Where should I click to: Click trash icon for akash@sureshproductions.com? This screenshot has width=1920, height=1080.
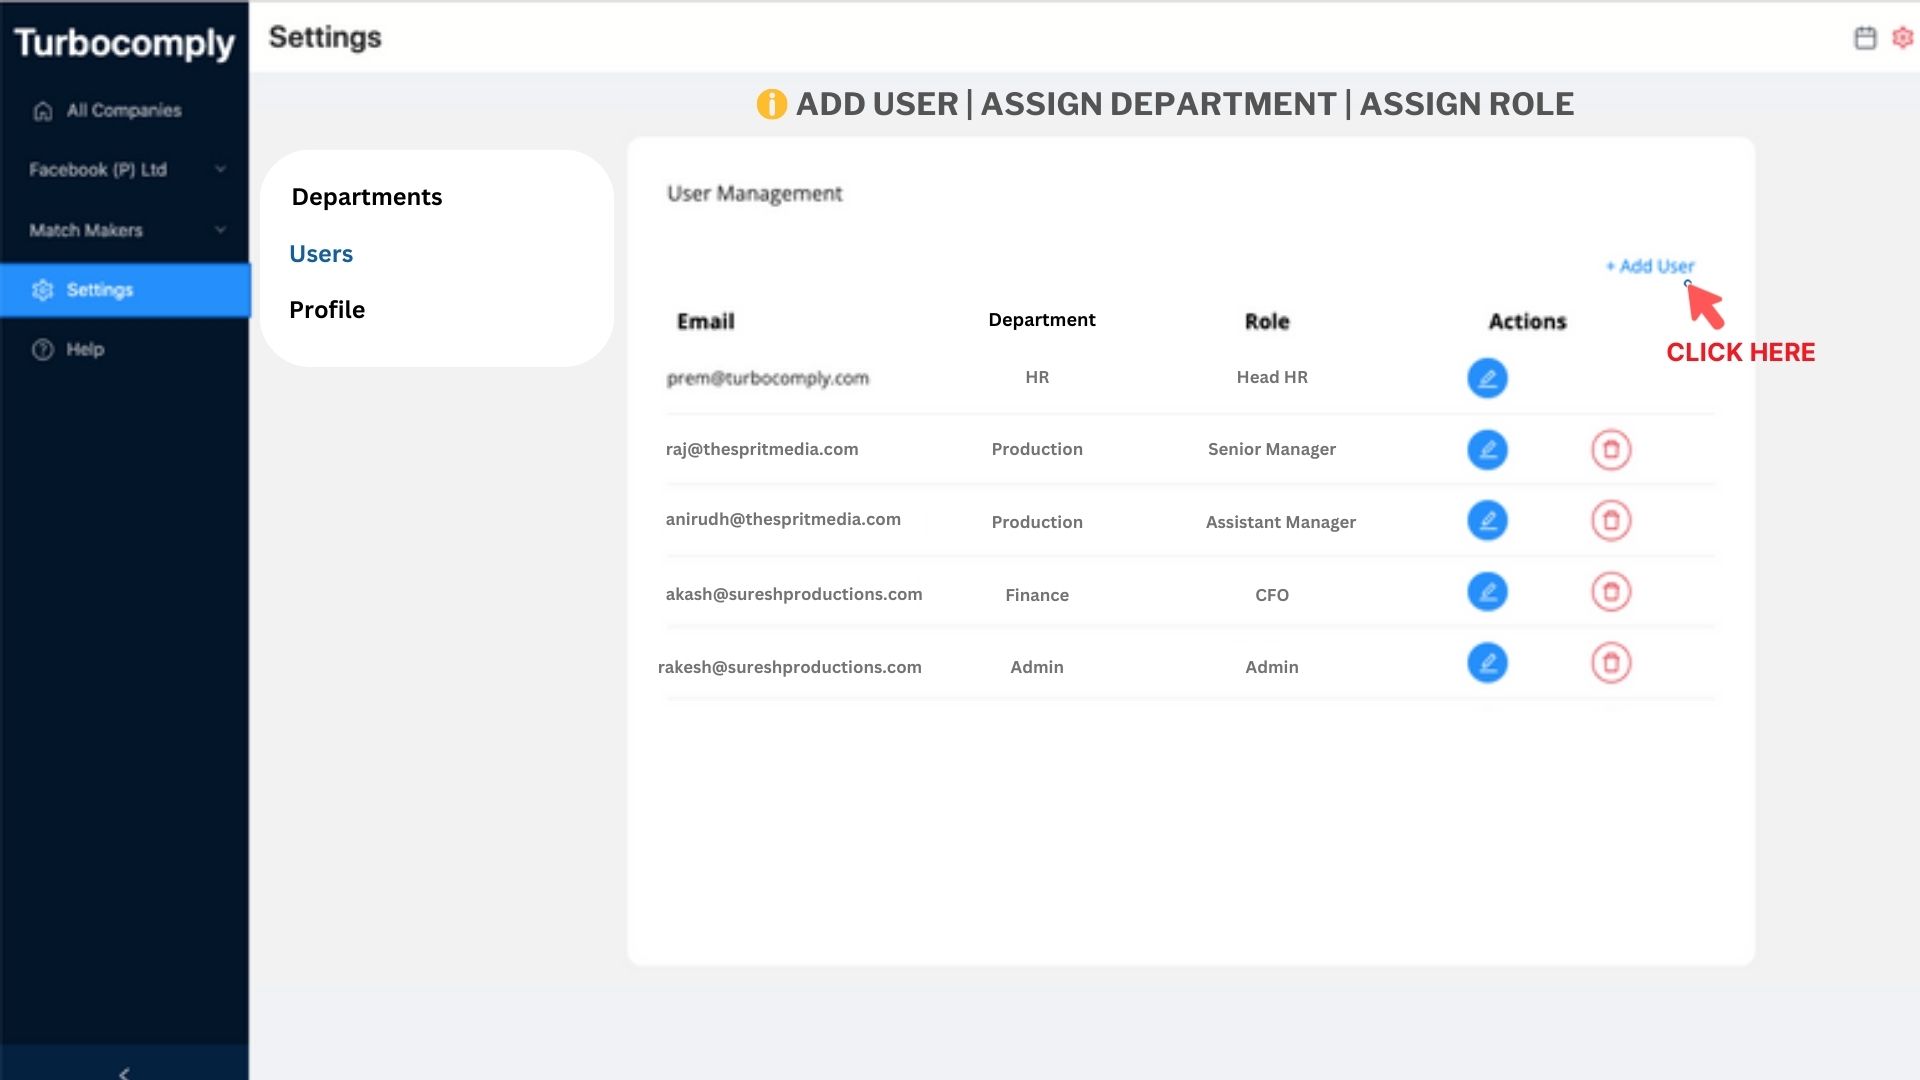tap(1611, 592)
